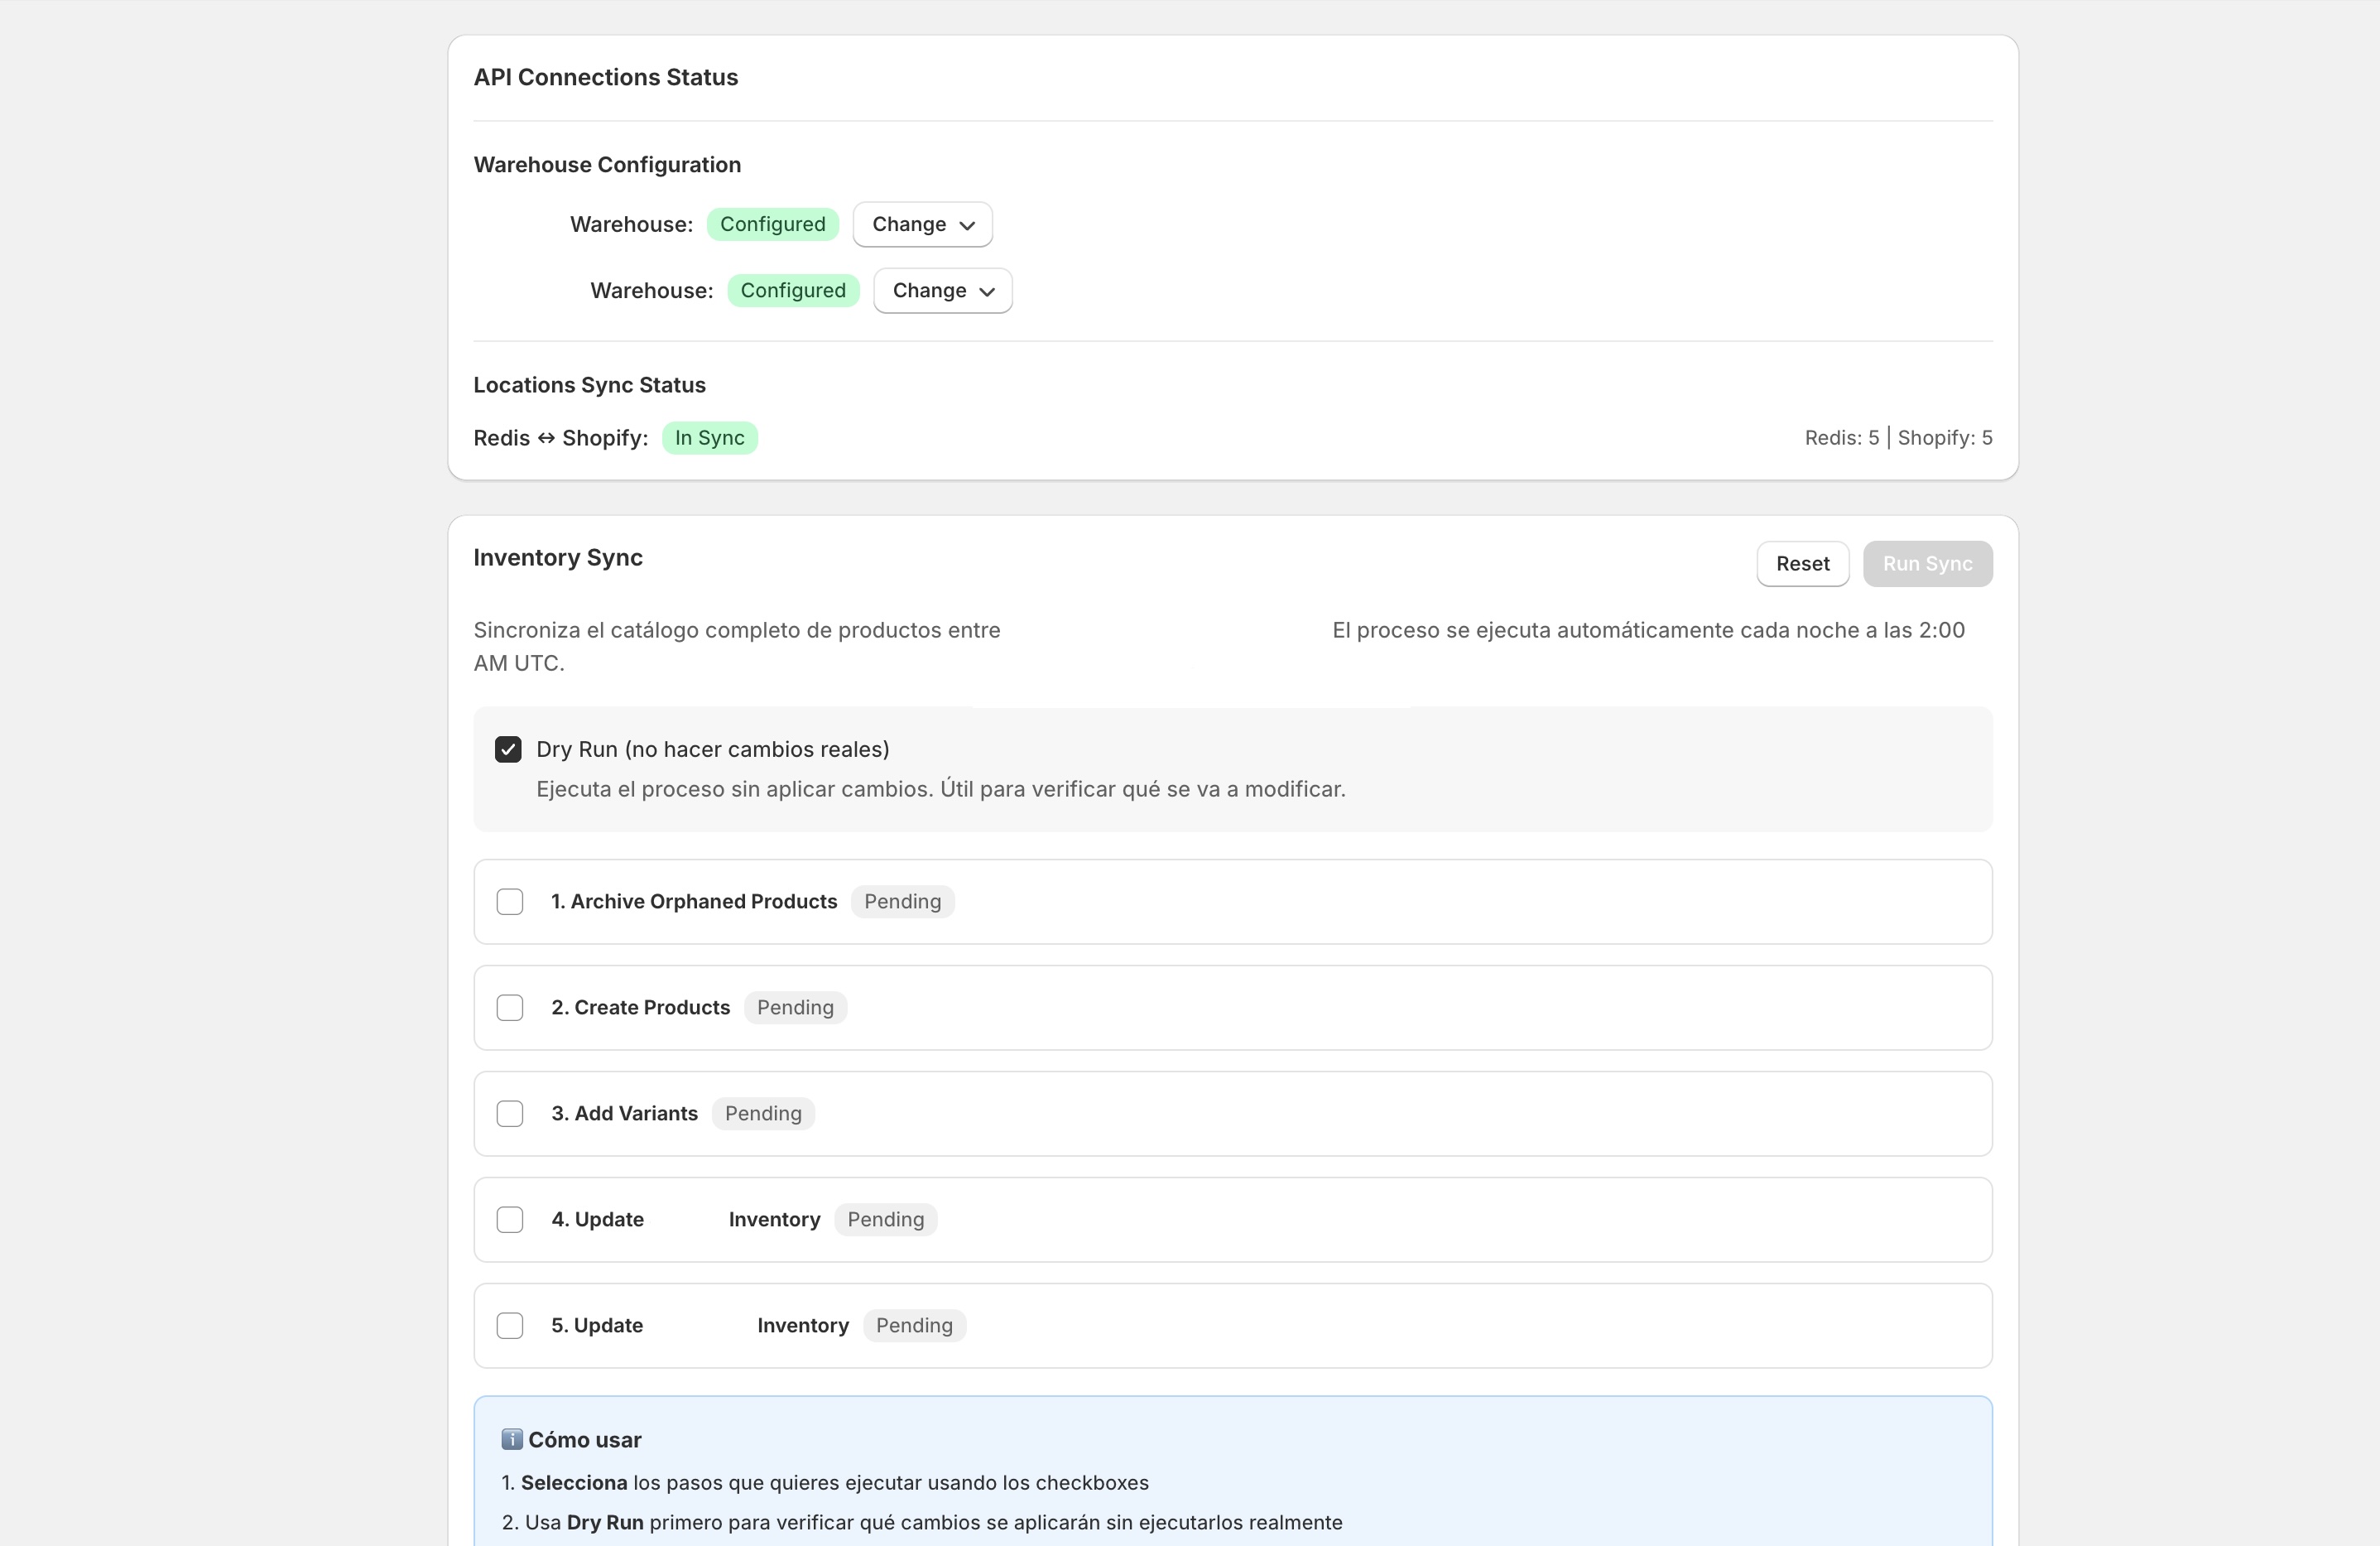This screenshot has height=1546, width=2380.
Task: Click the Pending badge for Archive Orphaned Products
Action: [902, 901]
